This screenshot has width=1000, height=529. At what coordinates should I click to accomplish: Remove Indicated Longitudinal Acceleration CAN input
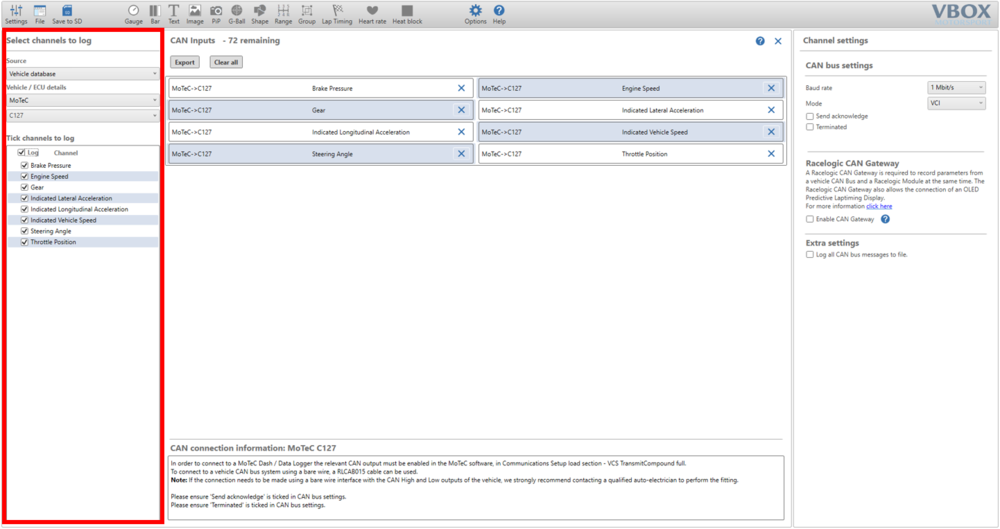pyautogui.click(x=461, y=131)
